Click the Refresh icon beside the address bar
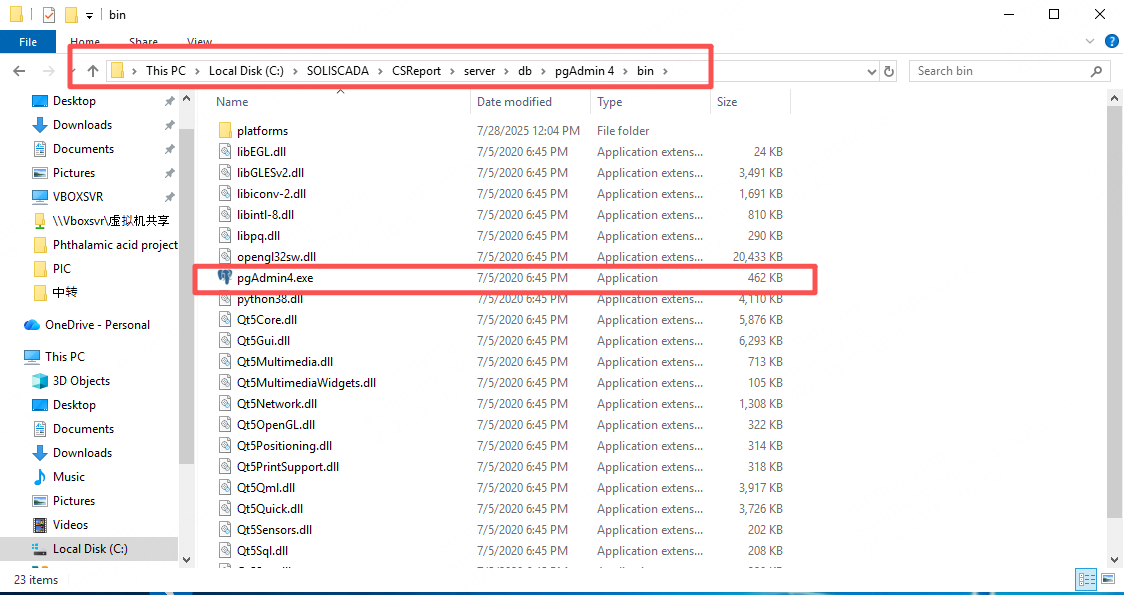 tap(892, 71)
